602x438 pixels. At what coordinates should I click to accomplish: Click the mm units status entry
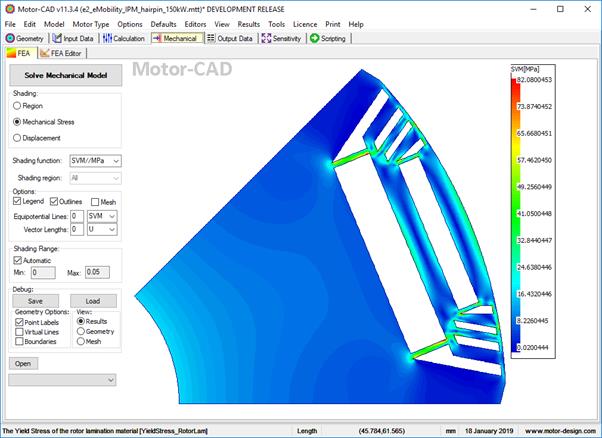pos(451,431)
